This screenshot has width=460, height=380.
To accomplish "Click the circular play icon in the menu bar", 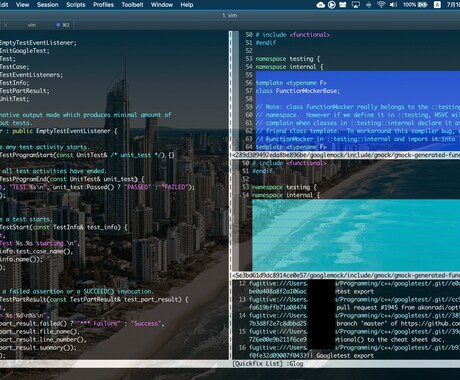I will pos(331,5).
